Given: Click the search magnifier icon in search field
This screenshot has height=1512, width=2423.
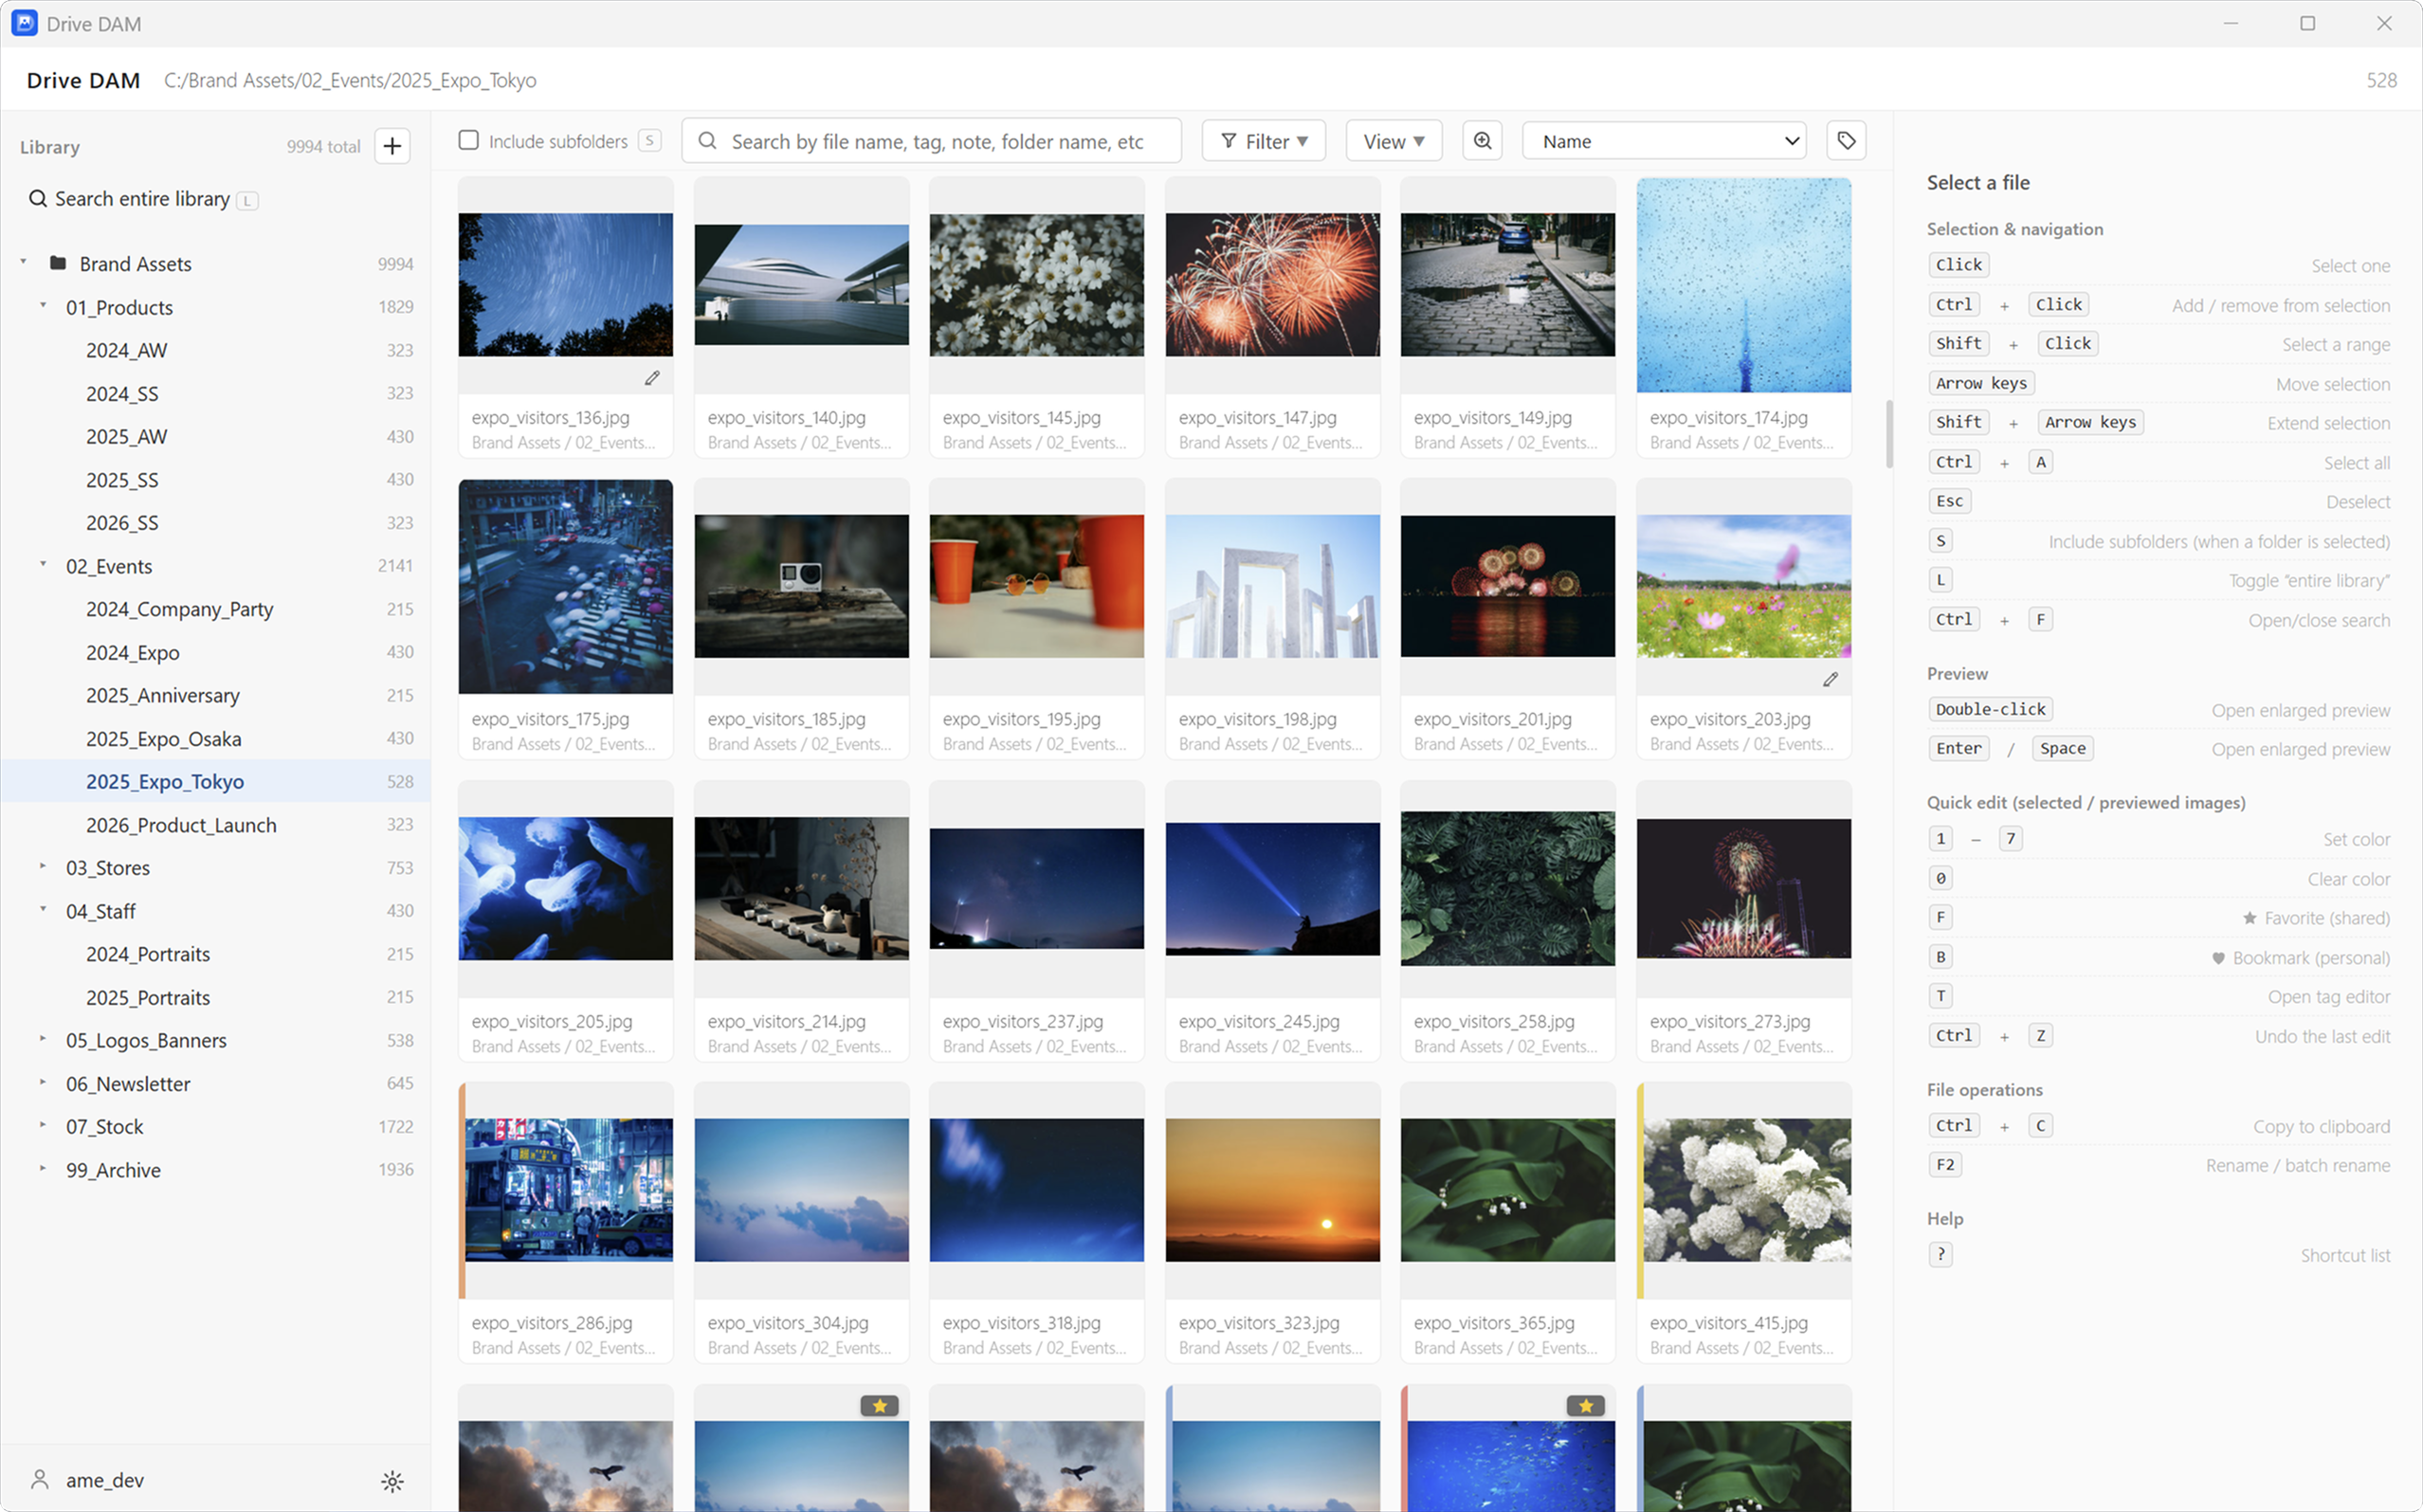Looking at the screenshot, I should pos(707,141).
